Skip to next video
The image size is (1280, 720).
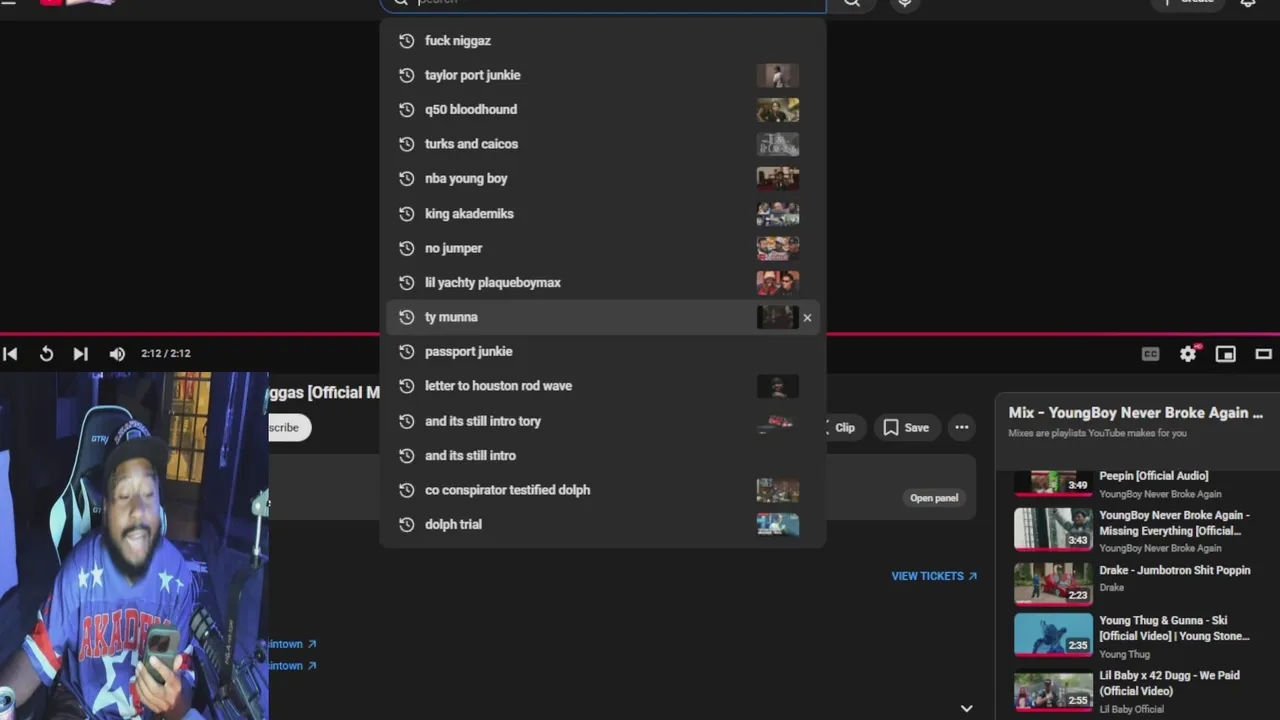(81, 354)
